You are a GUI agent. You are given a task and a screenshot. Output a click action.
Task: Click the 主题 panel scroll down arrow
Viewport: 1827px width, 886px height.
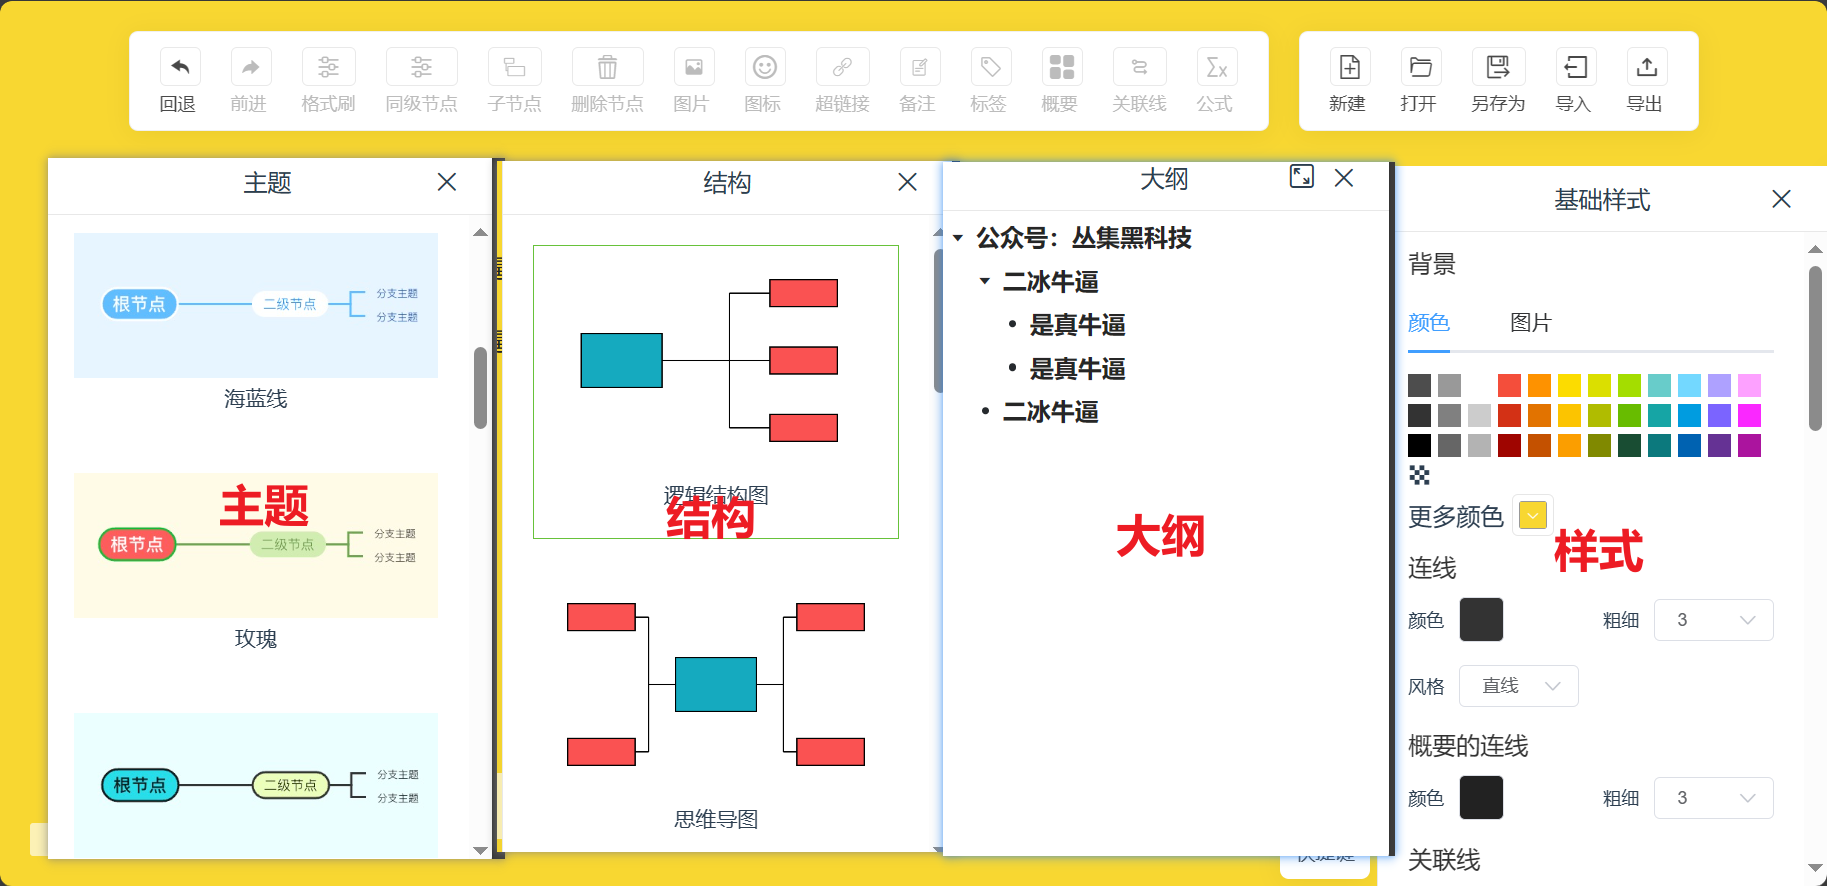click(480, 850)
